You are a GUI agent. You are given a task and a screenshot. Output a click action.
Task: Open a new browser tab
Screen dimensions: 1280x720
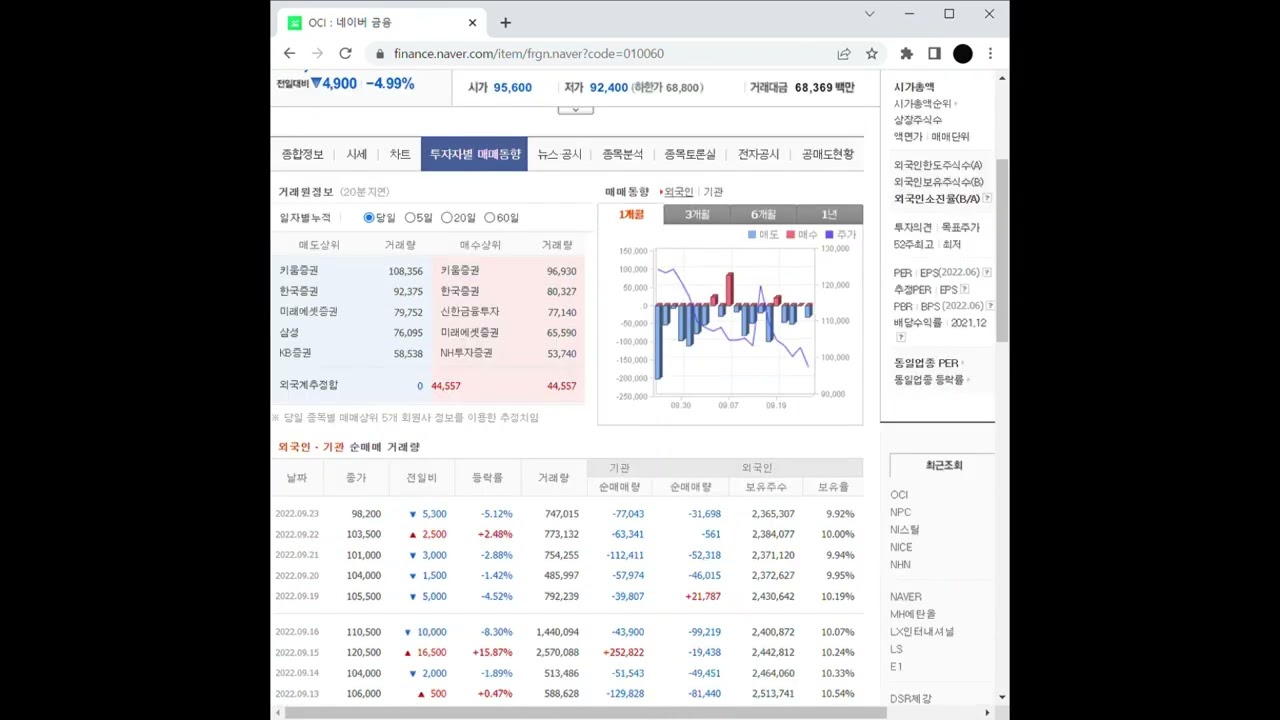(505, 22)
